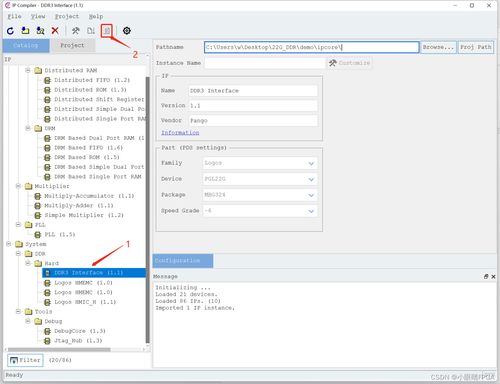The width and height of the screenshot is (500, 384).
Task: Click the chip icon beside Distributed FIFO (1.2)
Action: coord(47,80)
